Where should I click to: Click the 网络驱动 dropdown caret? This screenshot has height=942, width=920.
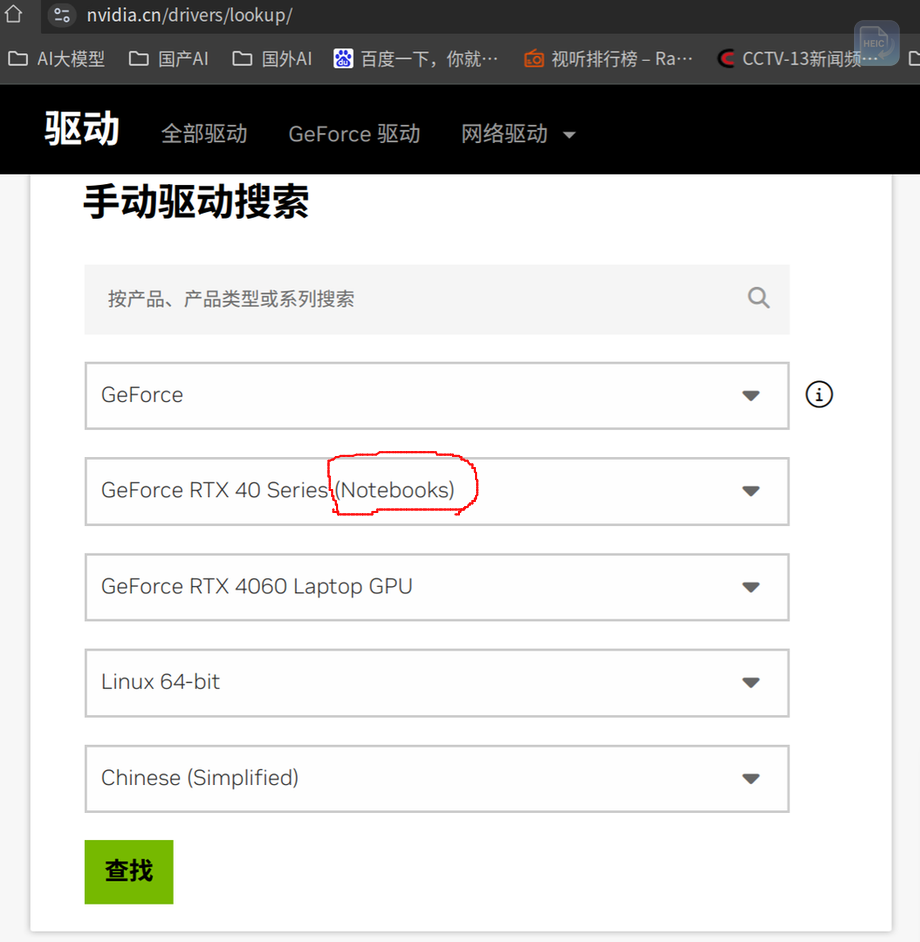569,135
